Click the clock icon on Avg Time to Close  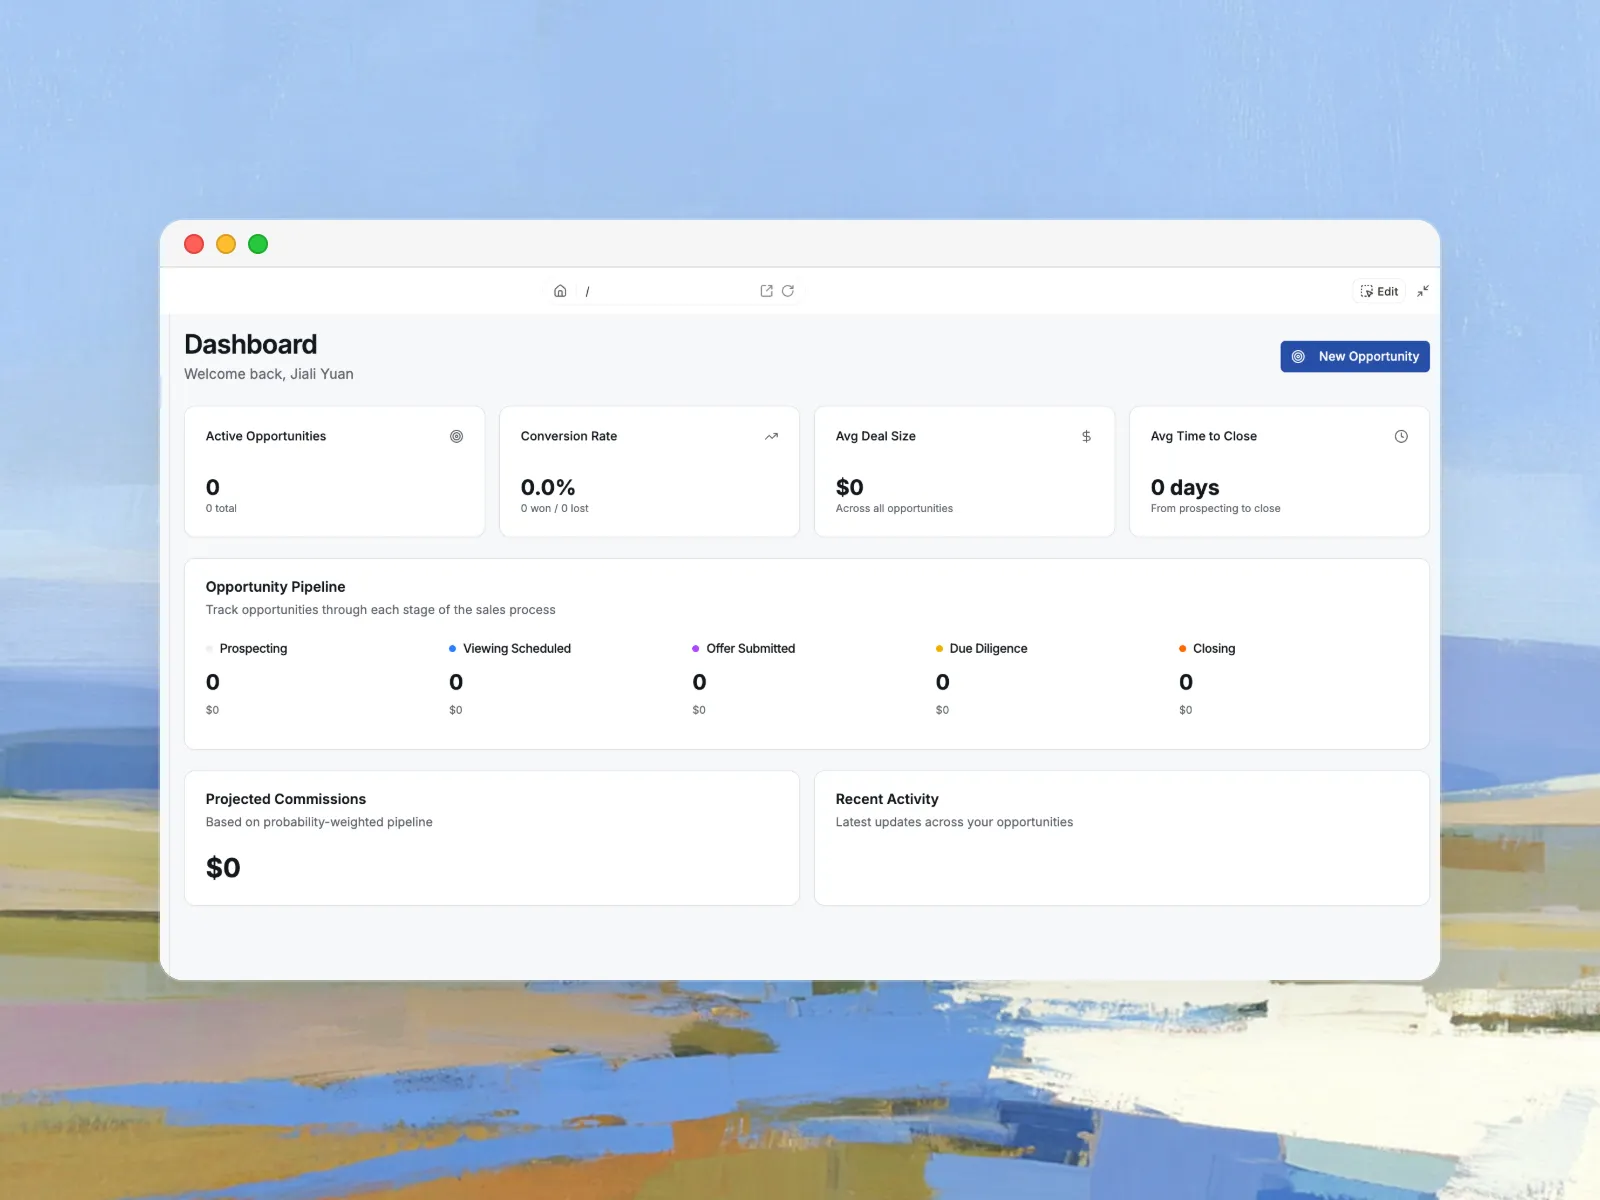pos(1401,436)
